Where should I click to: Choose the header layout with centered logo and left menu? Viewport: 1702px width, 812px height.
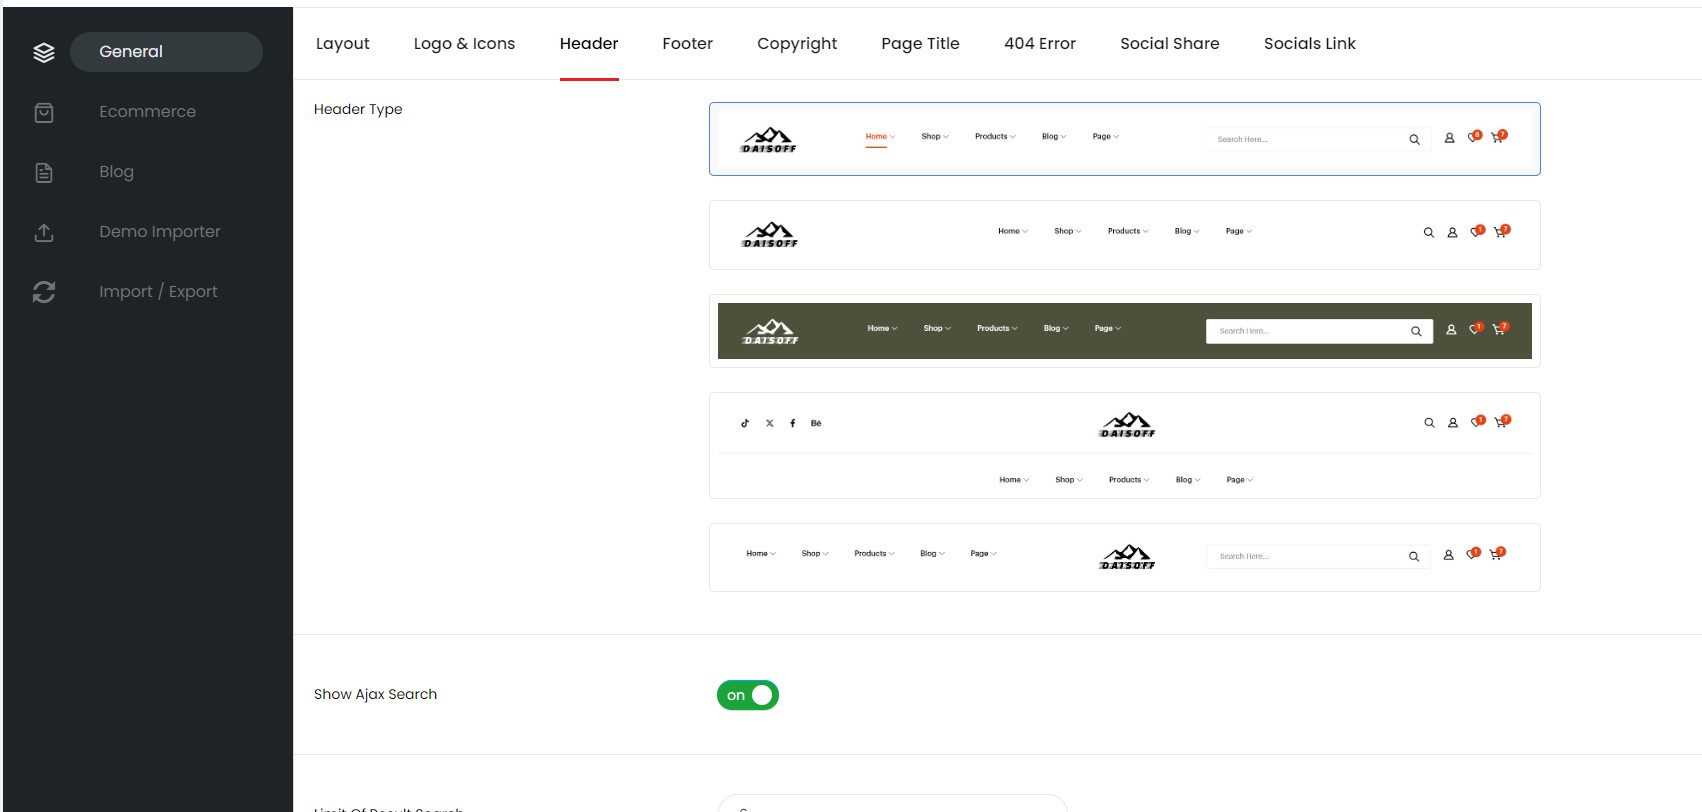point(1124,557)
